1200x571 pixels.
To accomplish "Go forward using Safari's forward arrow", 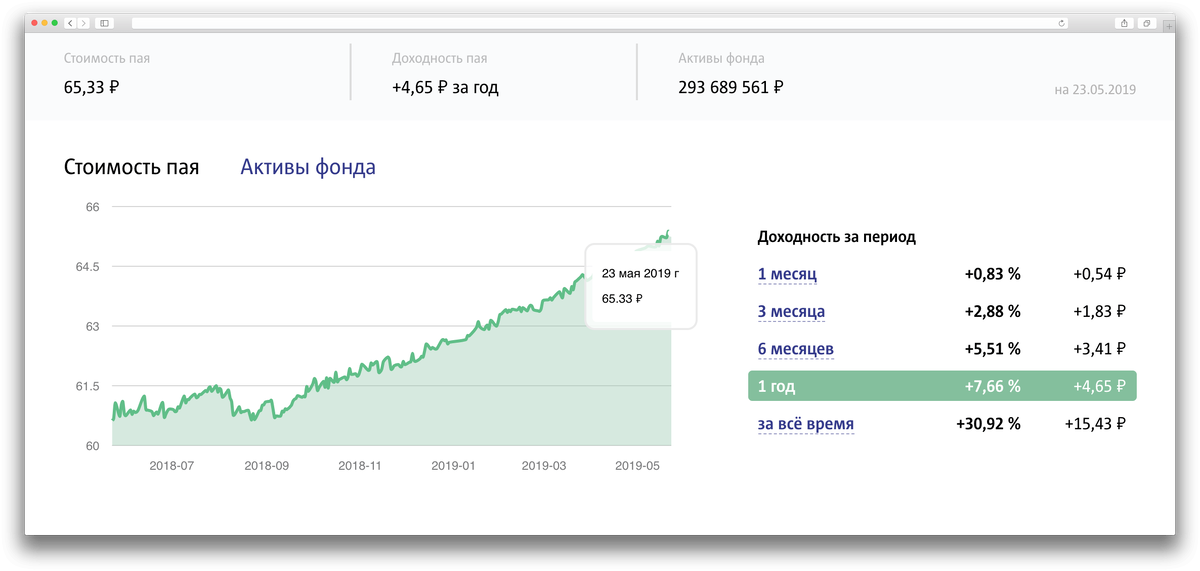I will coord(83,22).
